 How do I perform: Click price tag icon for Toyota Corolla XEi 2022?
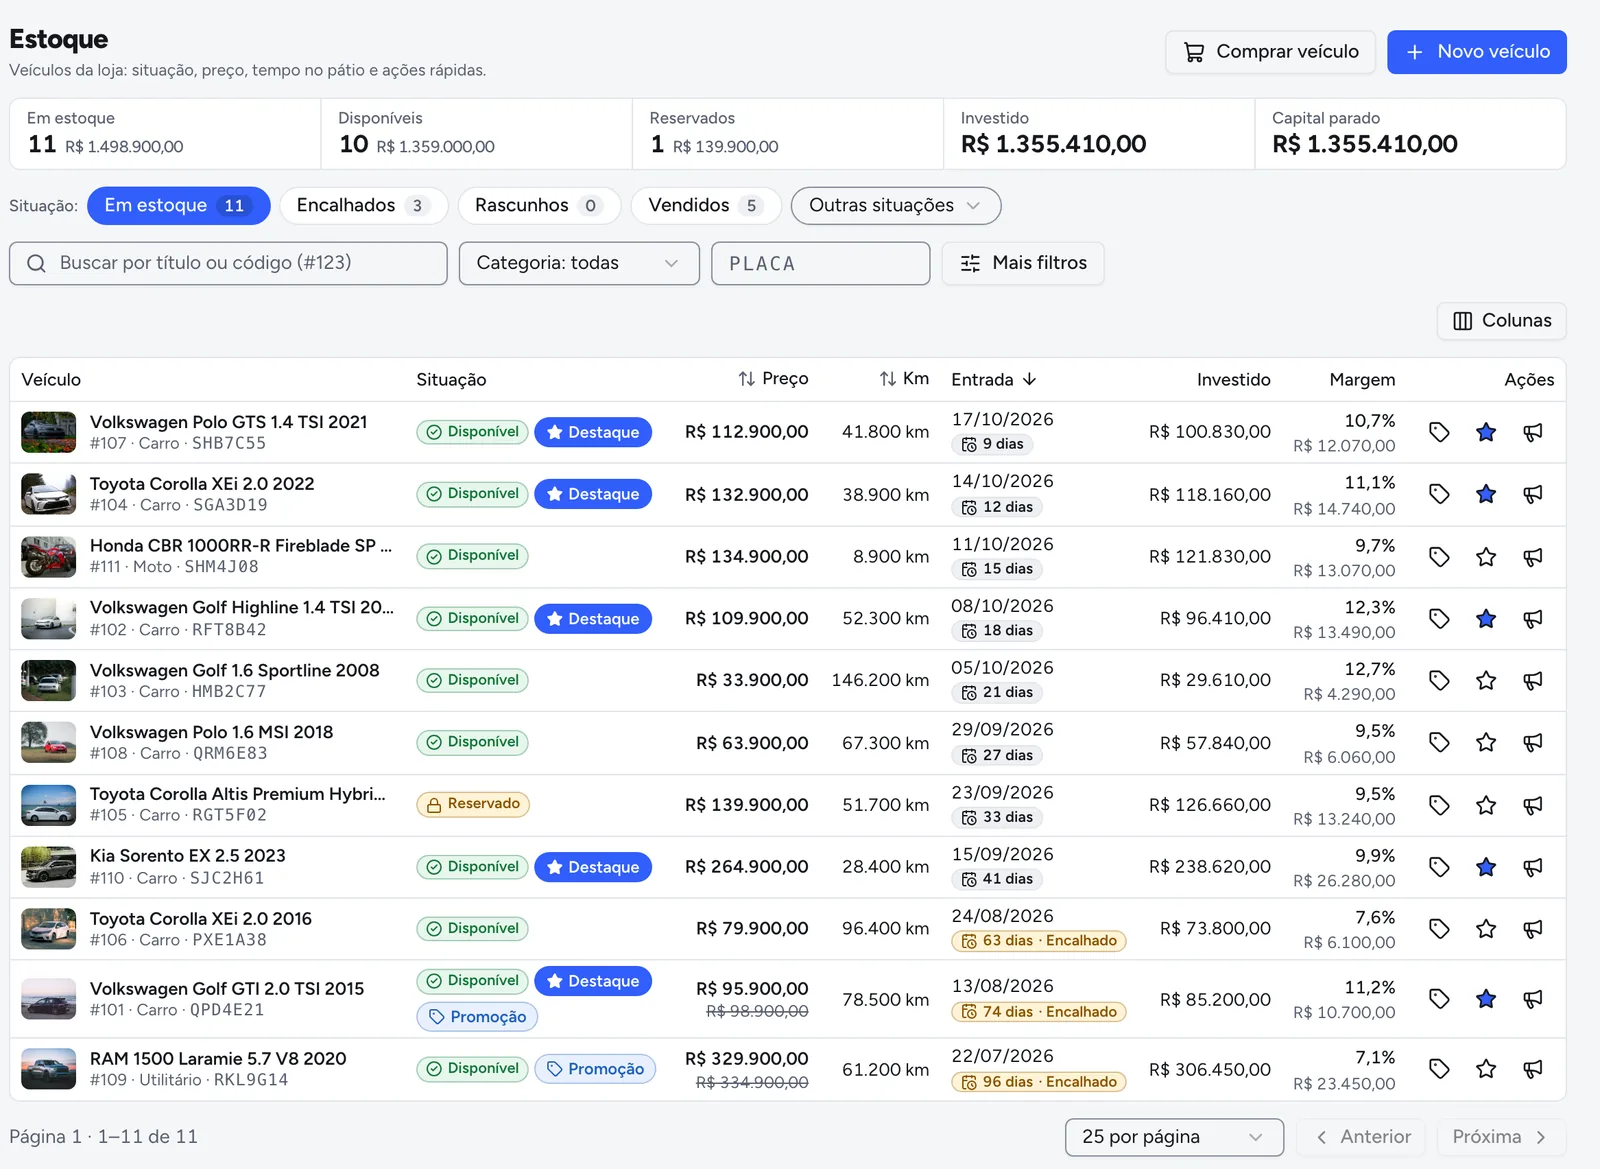pyautogui.click(x=1439, y=494)
